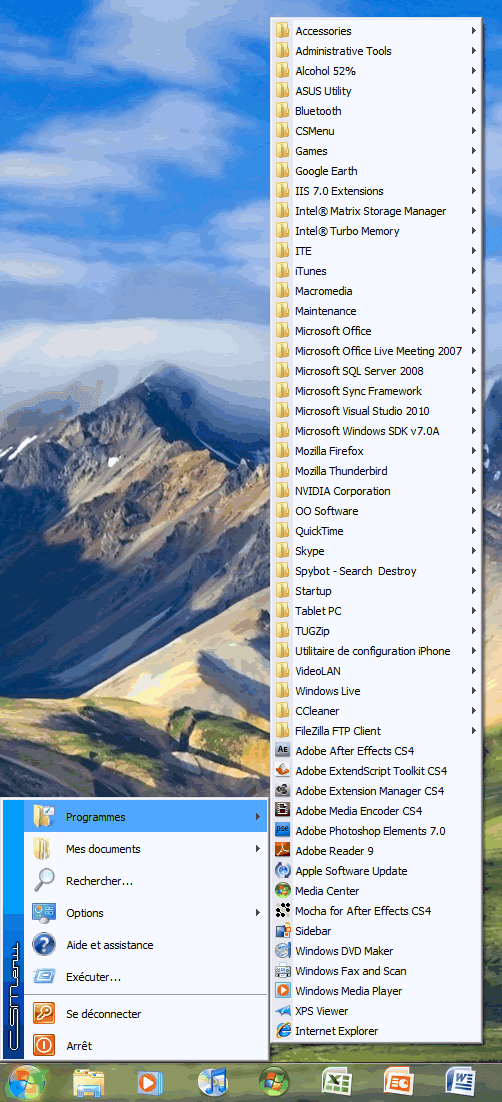Click the Adobe Media Encoder CS4 icon
This screenshot has height=1102, width=502.
tap(283, 810)
